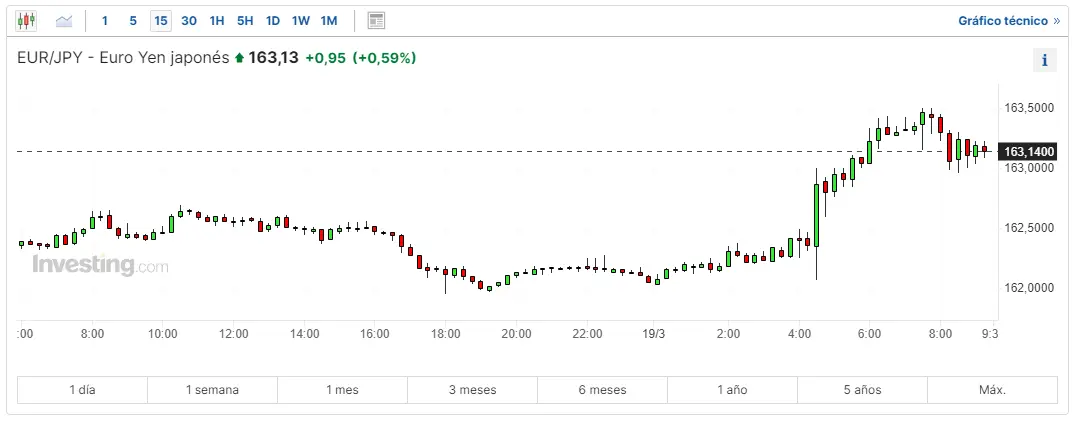Open the news table icon in toolbar
1075x423 pixels.
click(376, 21)
